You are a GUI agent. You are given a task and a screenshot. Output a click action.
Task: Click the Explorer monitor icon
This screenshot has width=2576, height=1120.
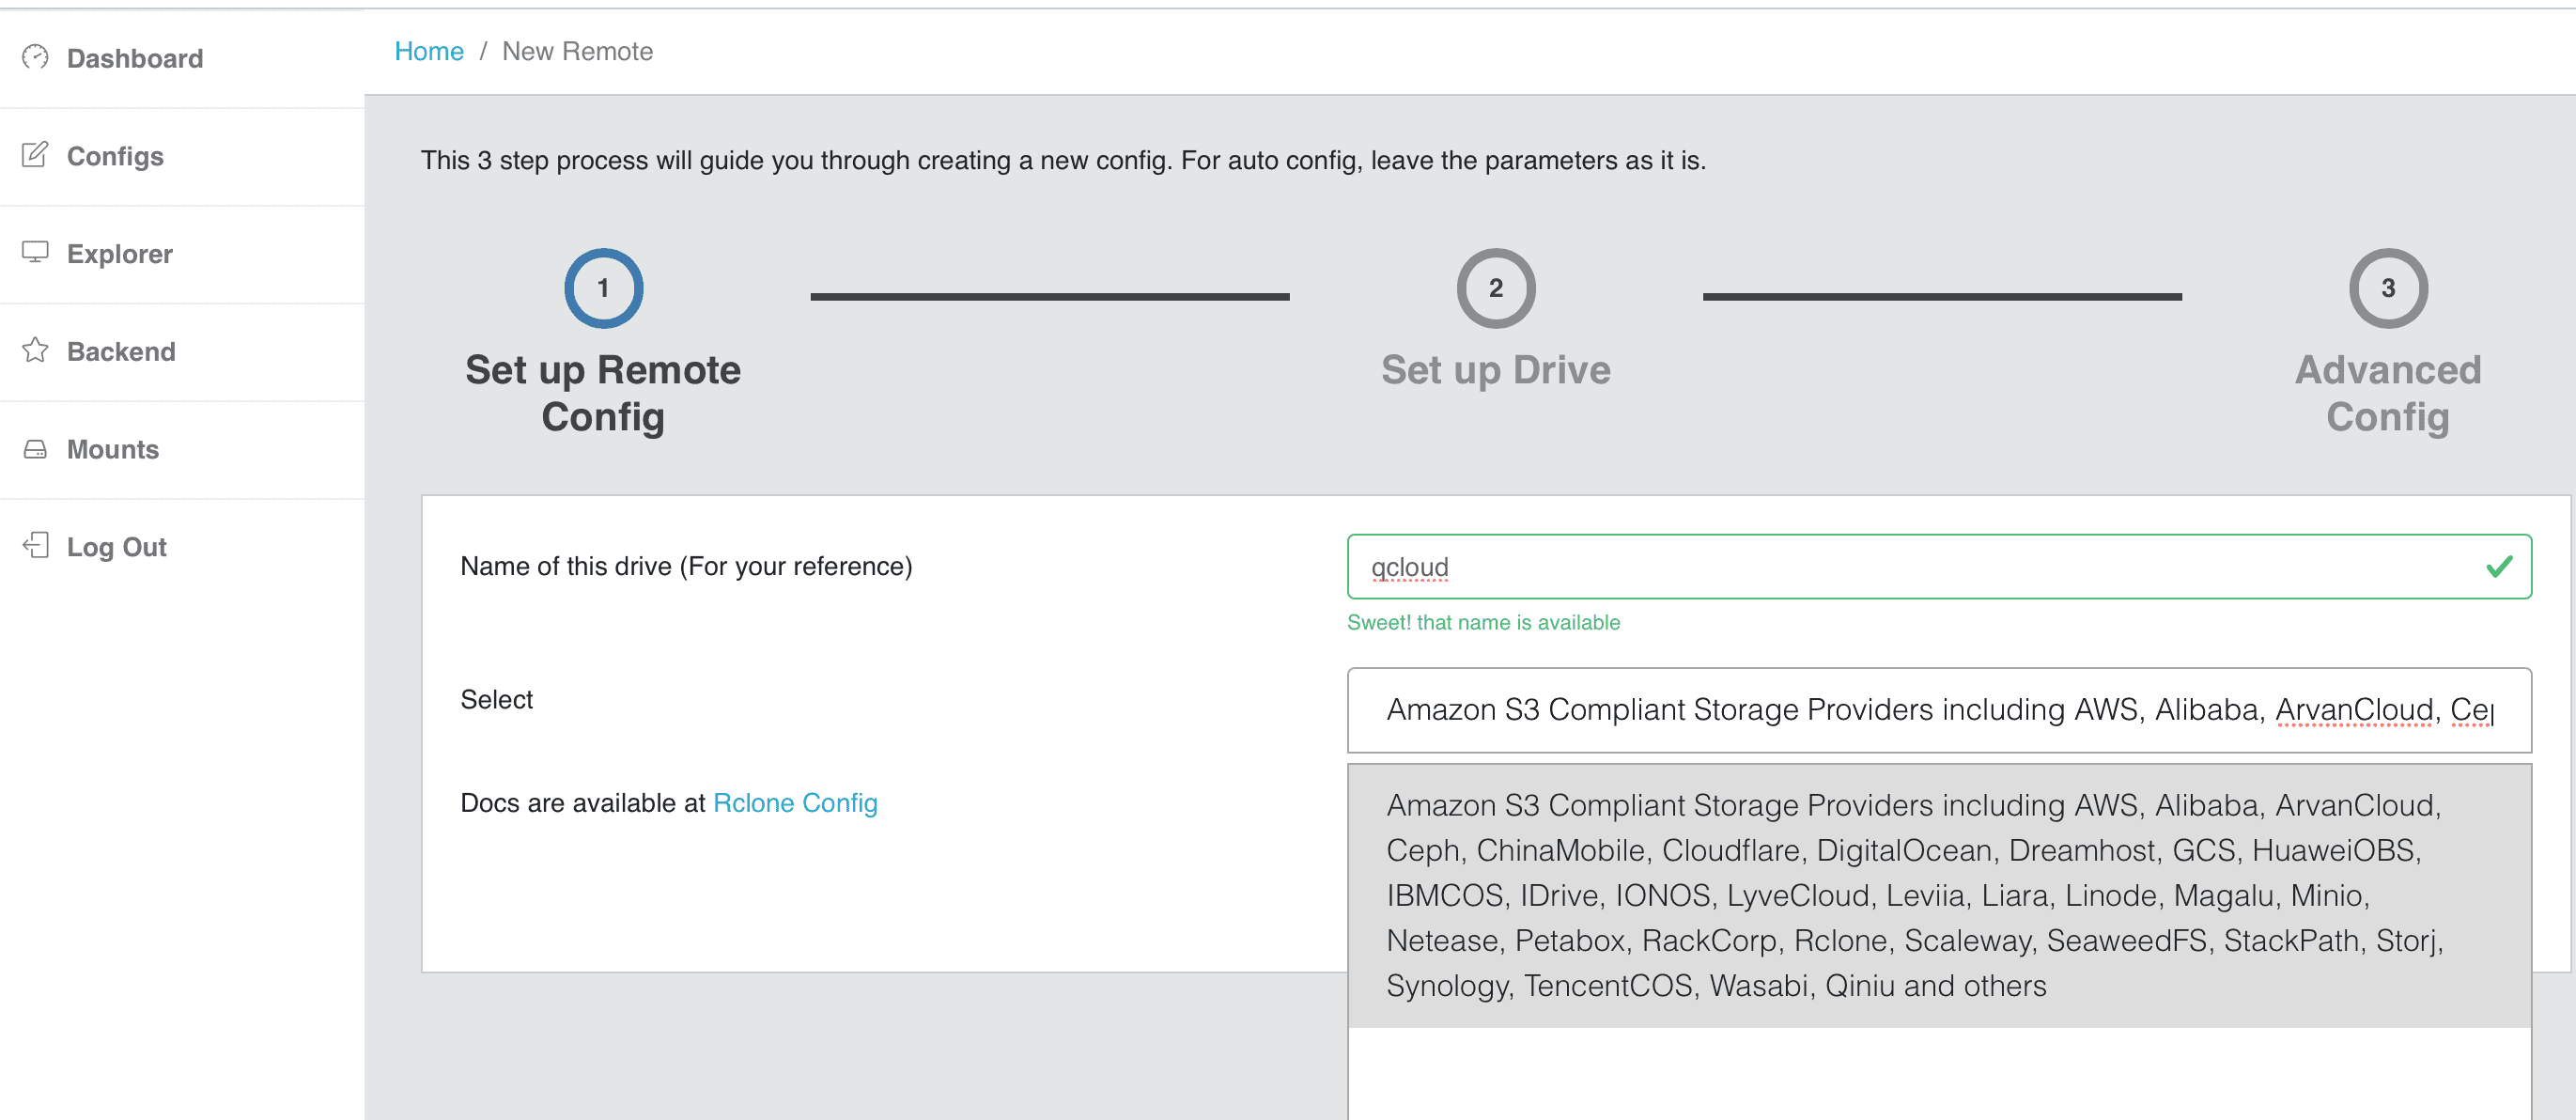pos(35,252)
